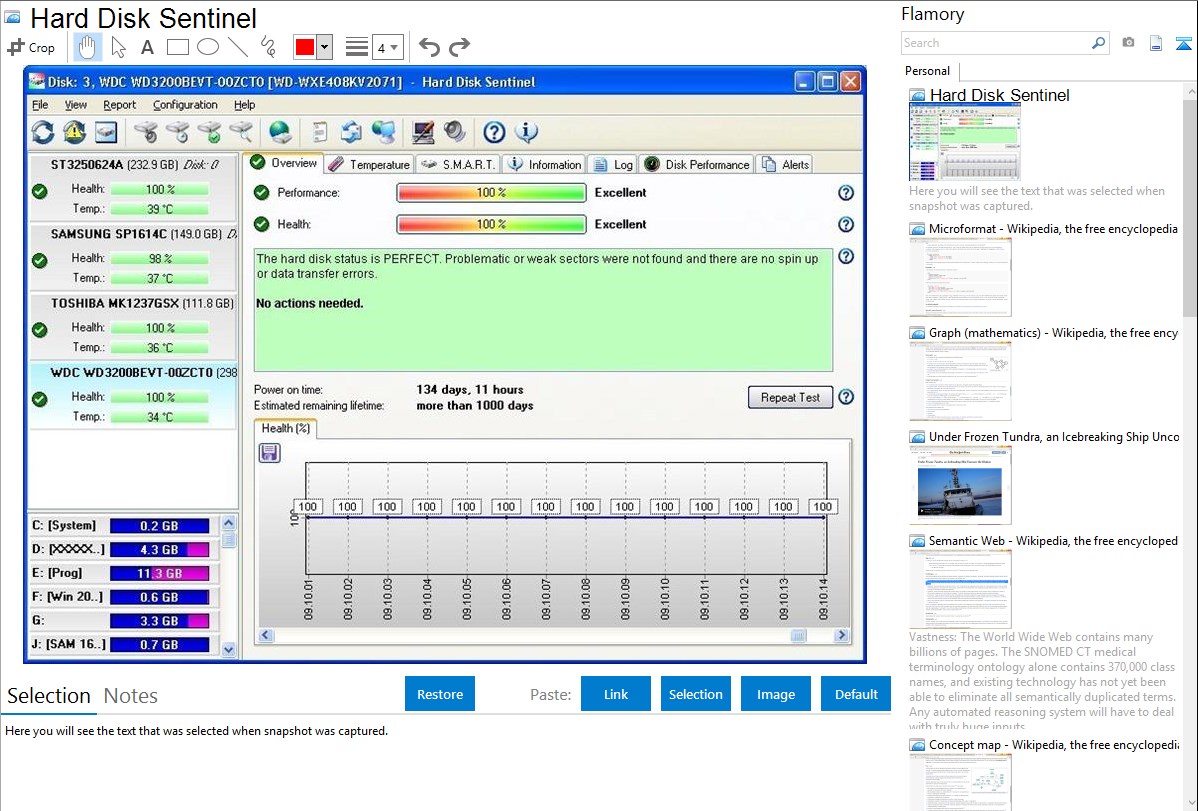This screenshot has height=811, width=1198.
Task: Click the save floppy icon above health graph
Action: 270,453
